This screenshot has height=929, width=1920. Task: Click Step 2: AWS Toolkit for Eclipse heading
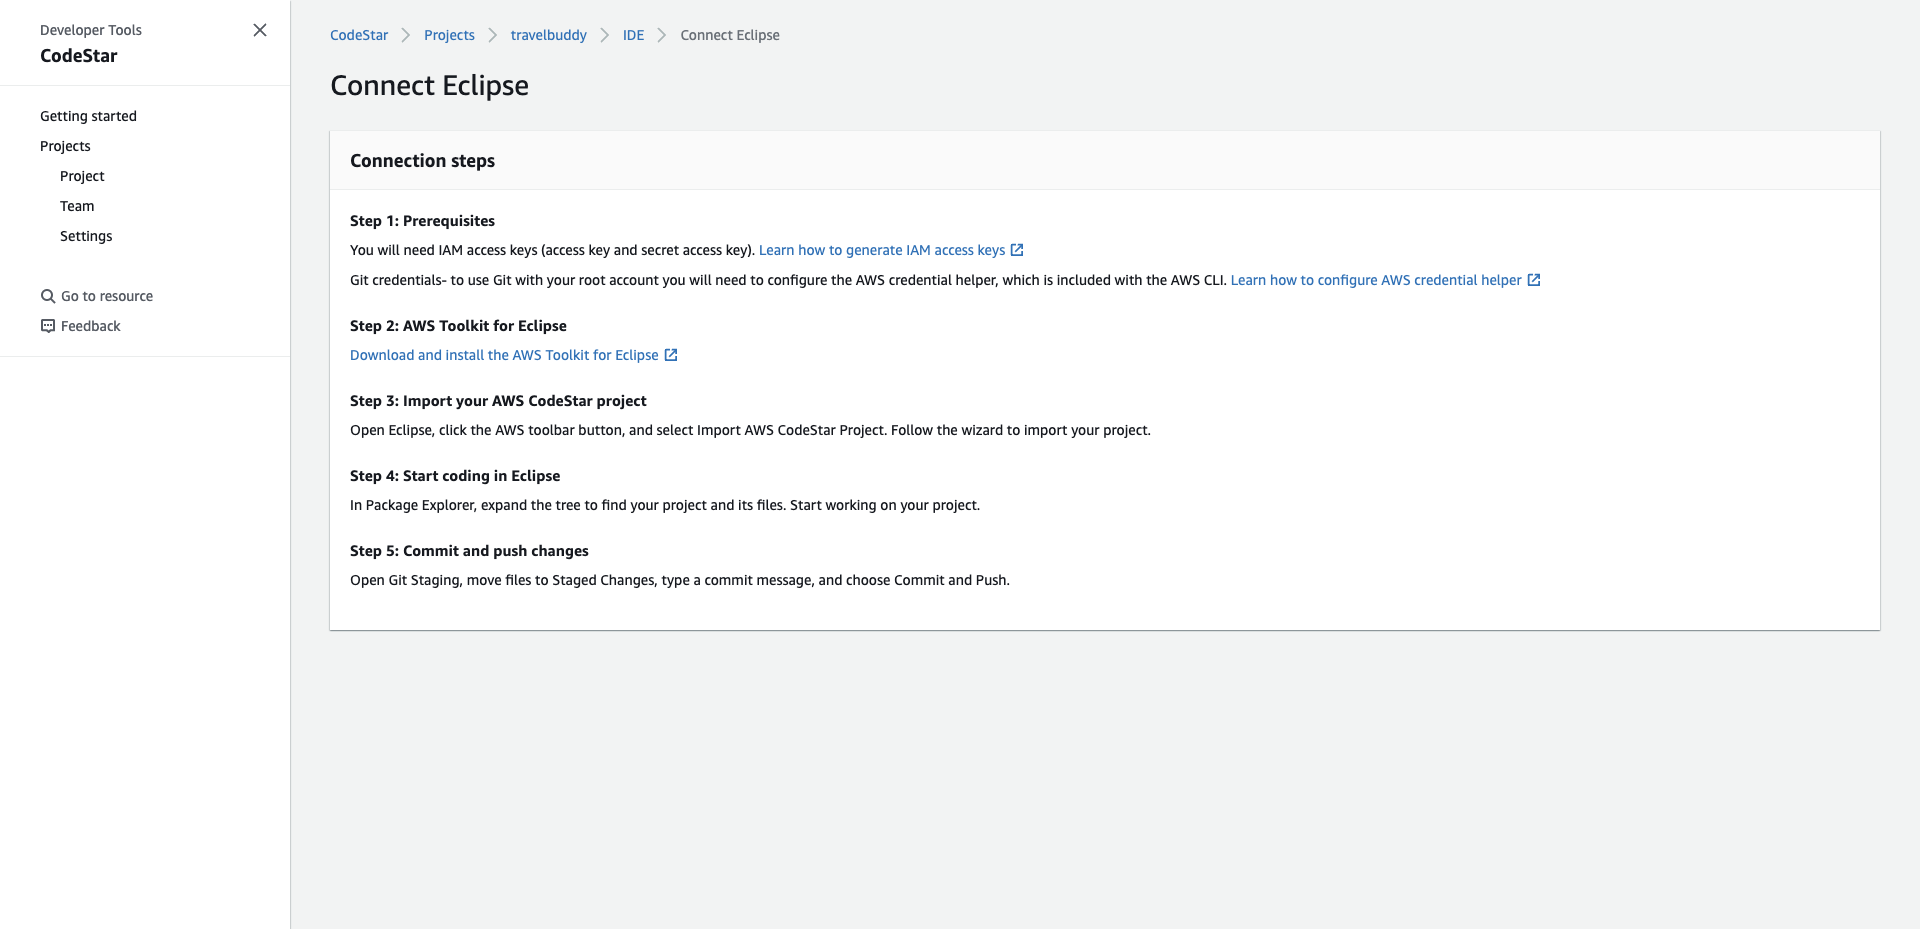click(458, 326)
